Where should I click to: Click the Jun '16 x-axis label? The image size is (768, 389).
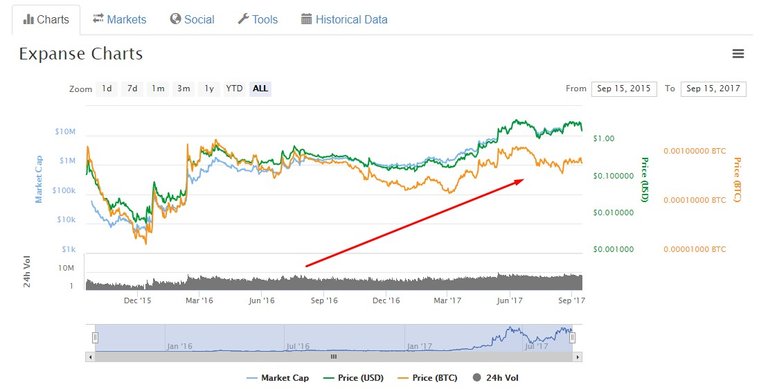[x=262, y=300]
